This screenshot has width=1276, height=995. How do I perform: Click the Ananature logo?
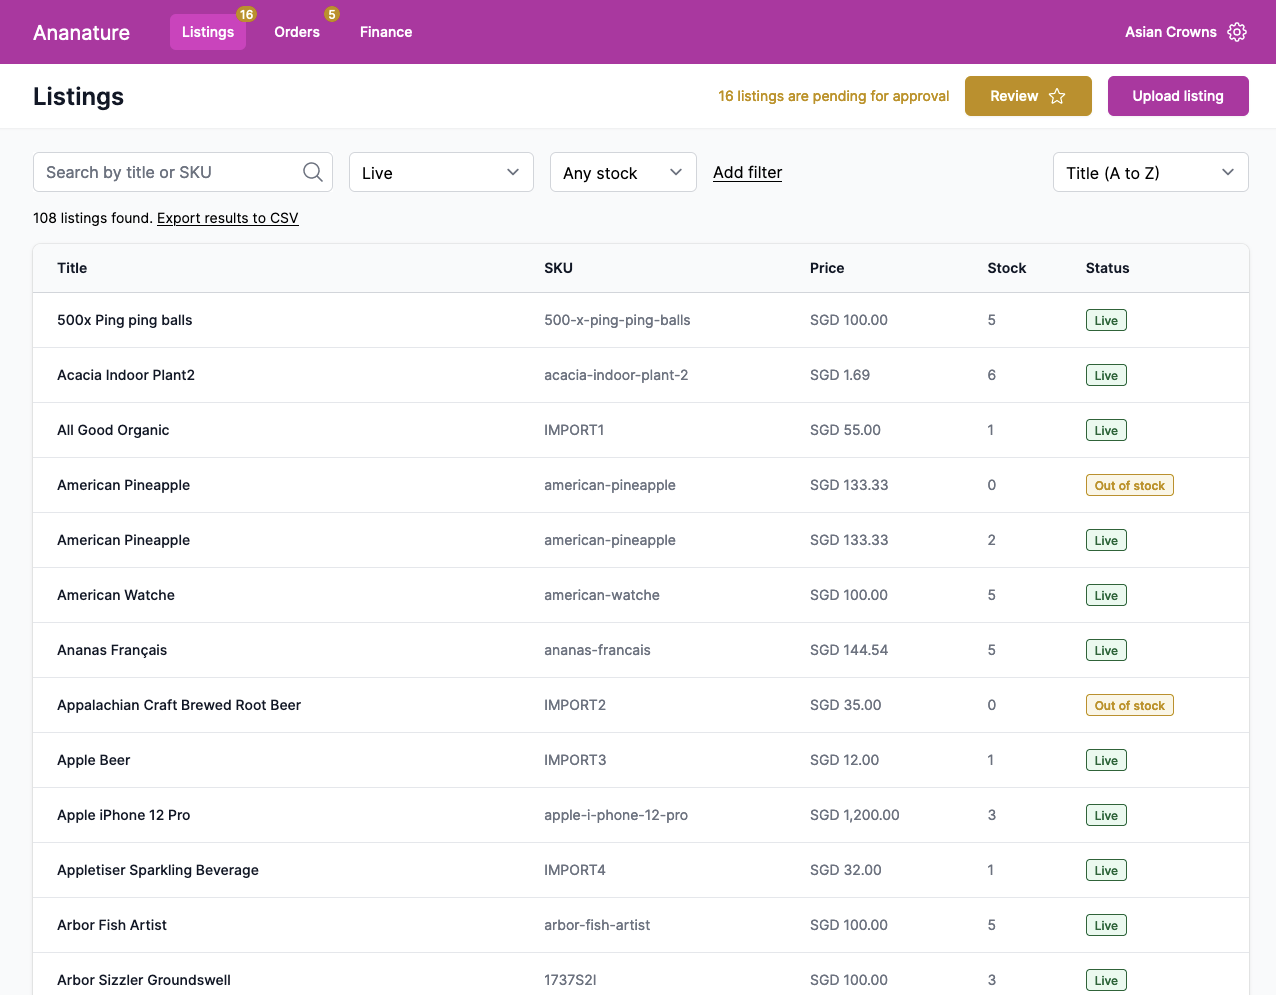pos(81,32)
